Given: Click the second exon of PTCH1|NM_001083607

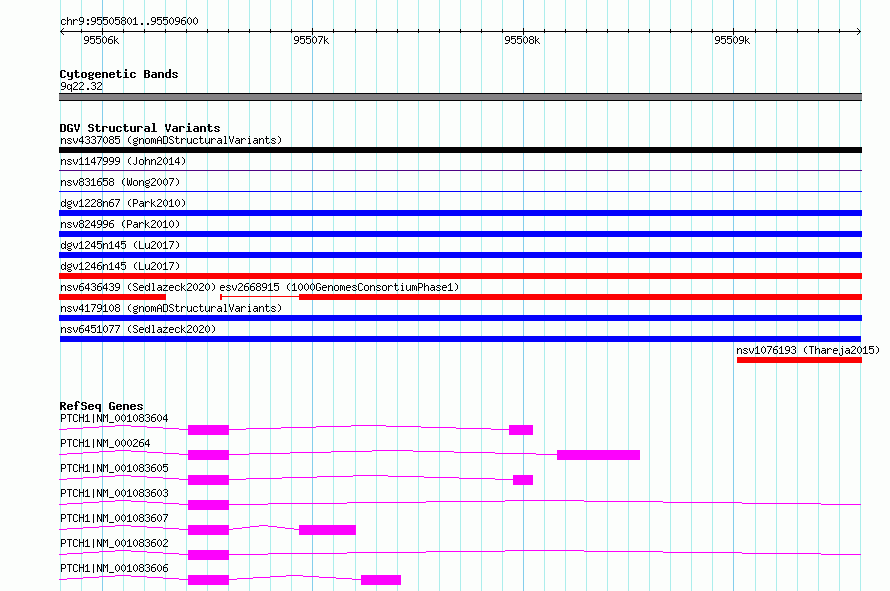Looking at the screenshot, I should click(328, 530).
